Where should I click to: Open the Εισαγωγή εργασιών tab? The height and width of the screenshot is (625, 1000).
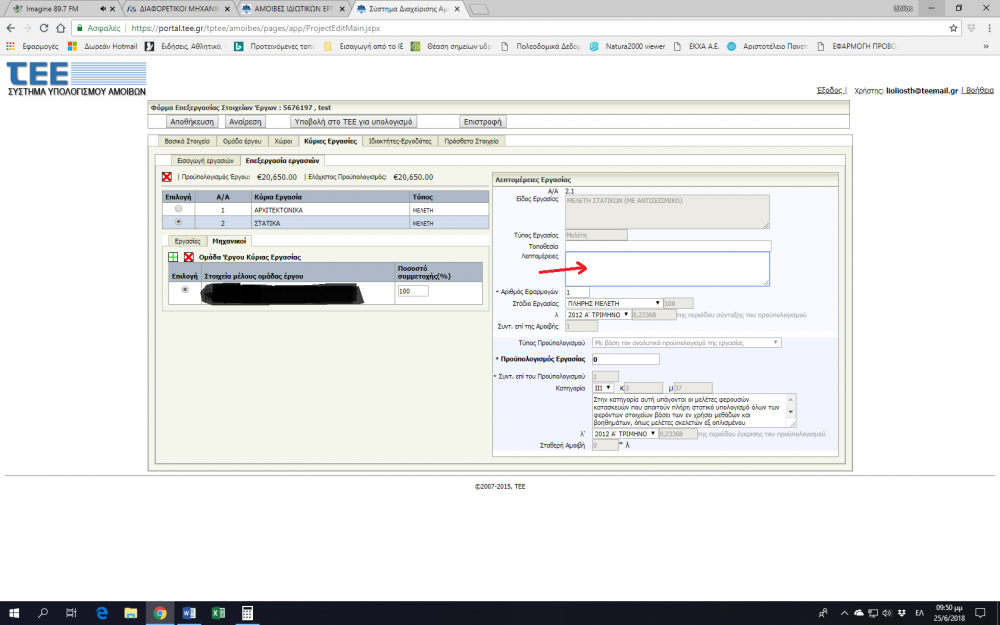click(204, 160)
